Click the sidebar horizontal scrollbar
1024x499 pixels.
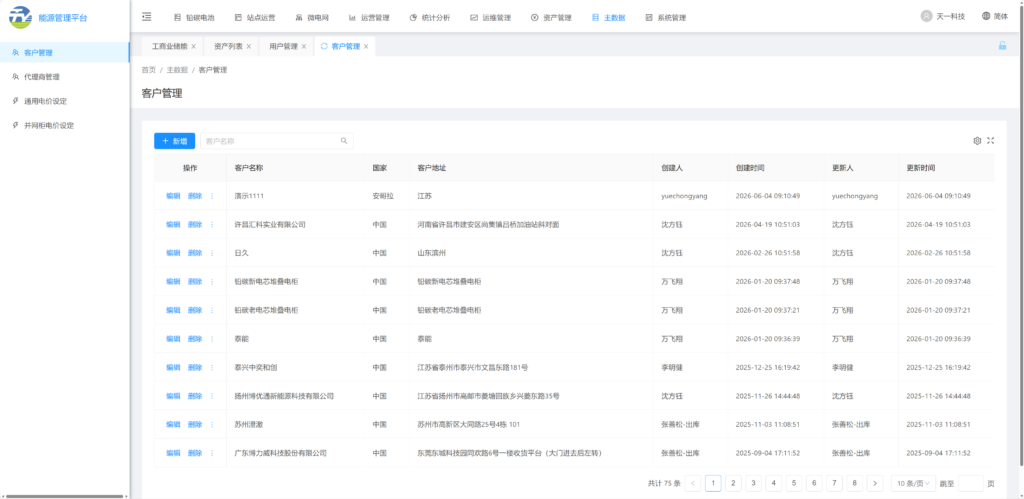pyautogui.click(x=63, y=496)
